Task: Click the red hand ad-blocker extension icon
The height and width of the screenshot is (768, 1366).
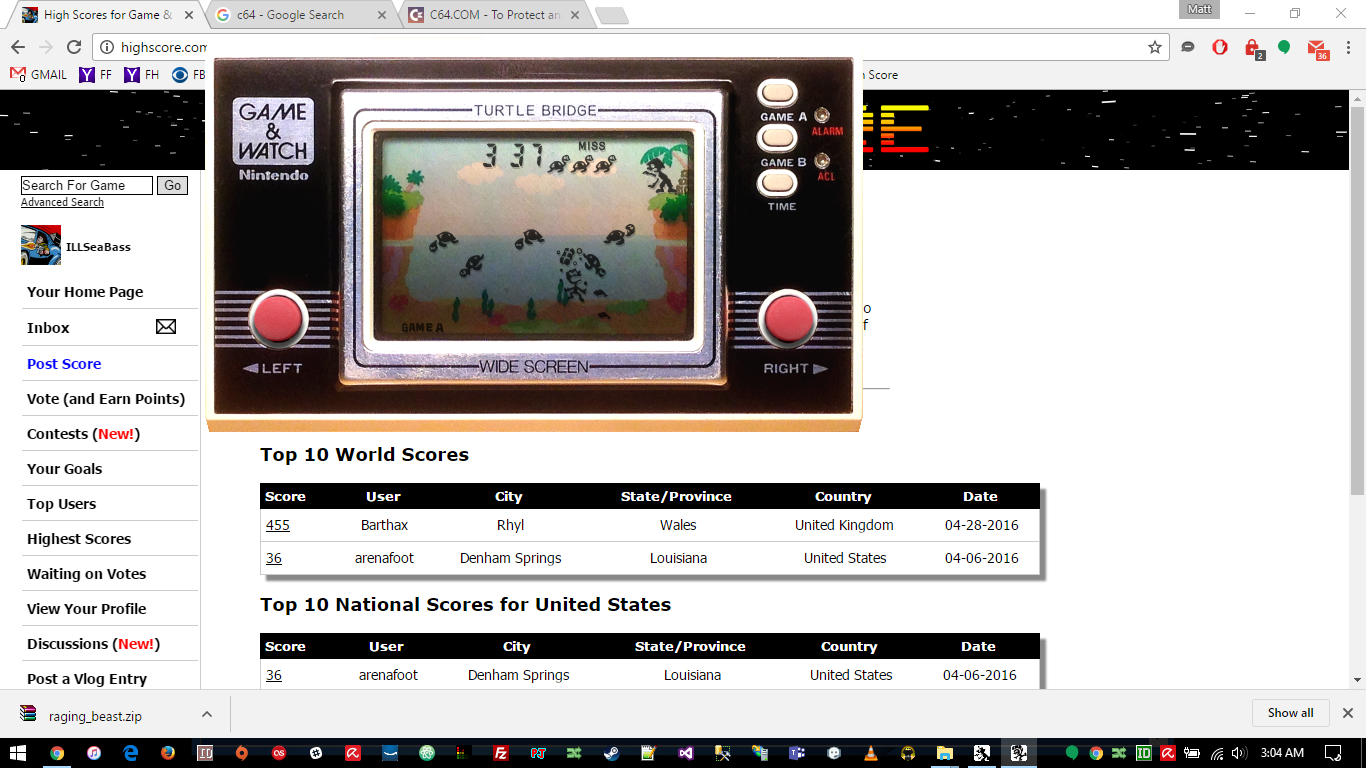Action: tap(1220, 47)
